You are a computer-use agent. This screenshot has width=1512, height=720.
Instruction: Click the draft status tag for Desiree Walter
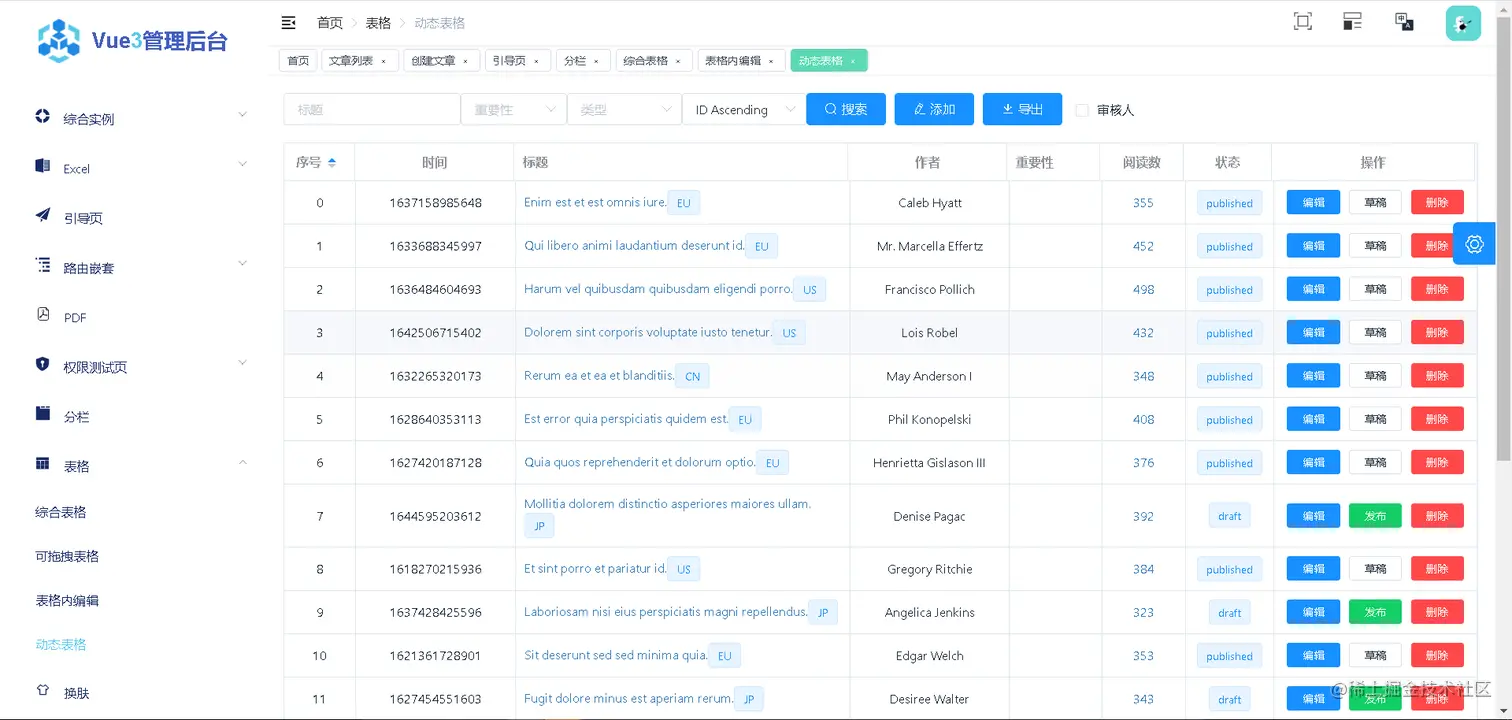1229,700
